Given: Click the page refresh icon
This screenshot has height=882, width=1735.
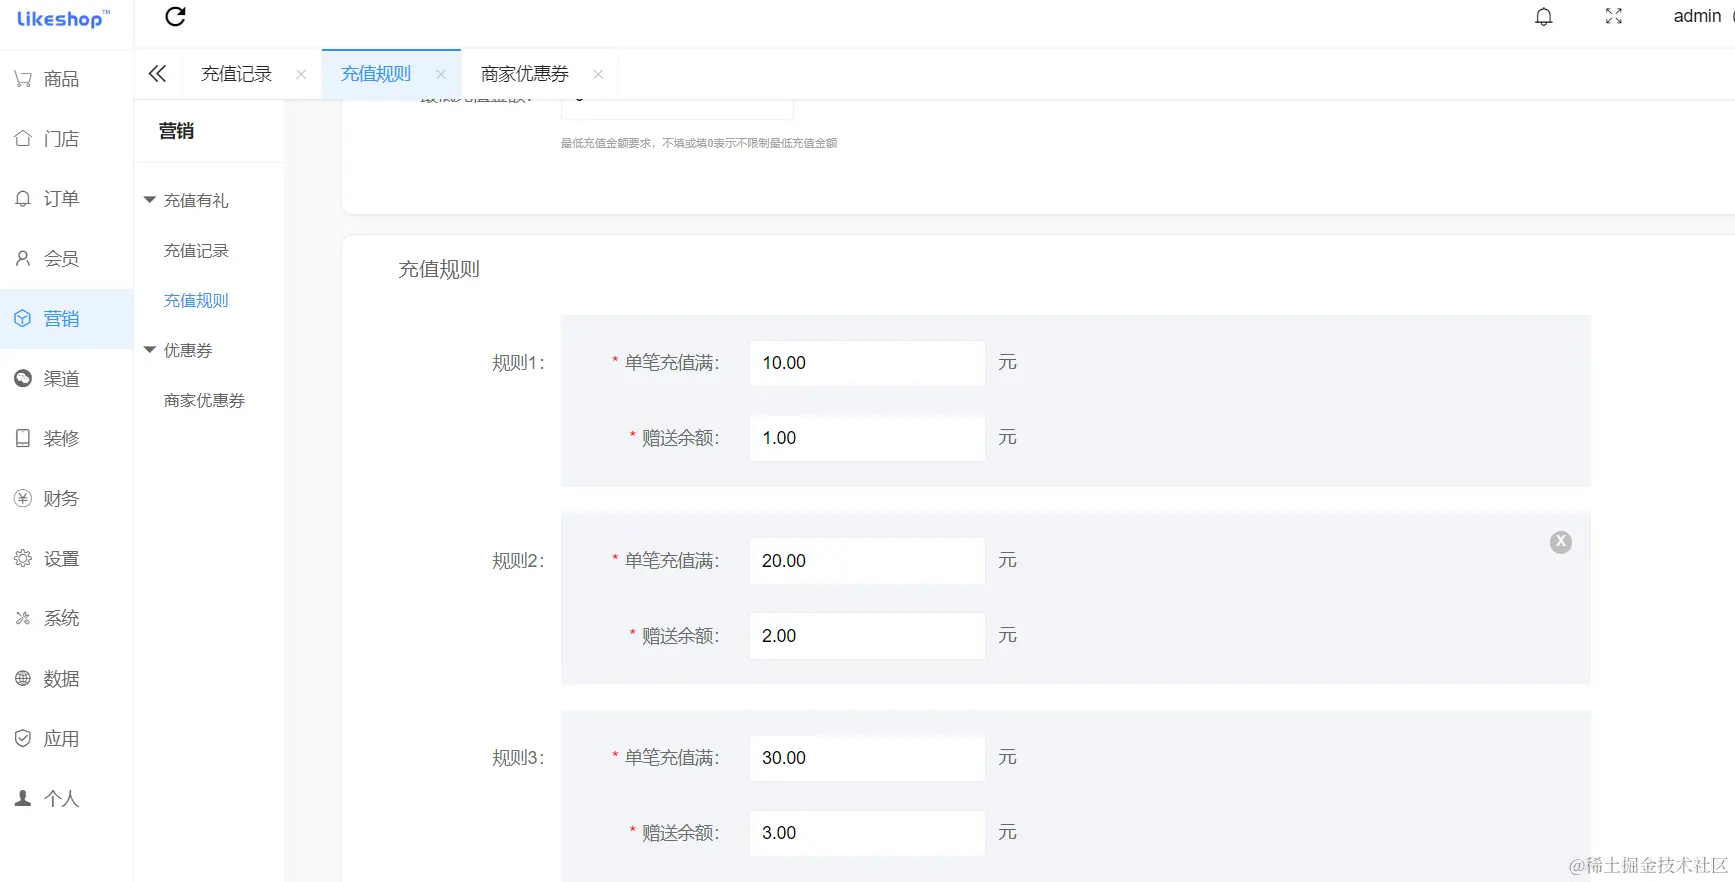Looking at the screenshot, I should point(176,16).
